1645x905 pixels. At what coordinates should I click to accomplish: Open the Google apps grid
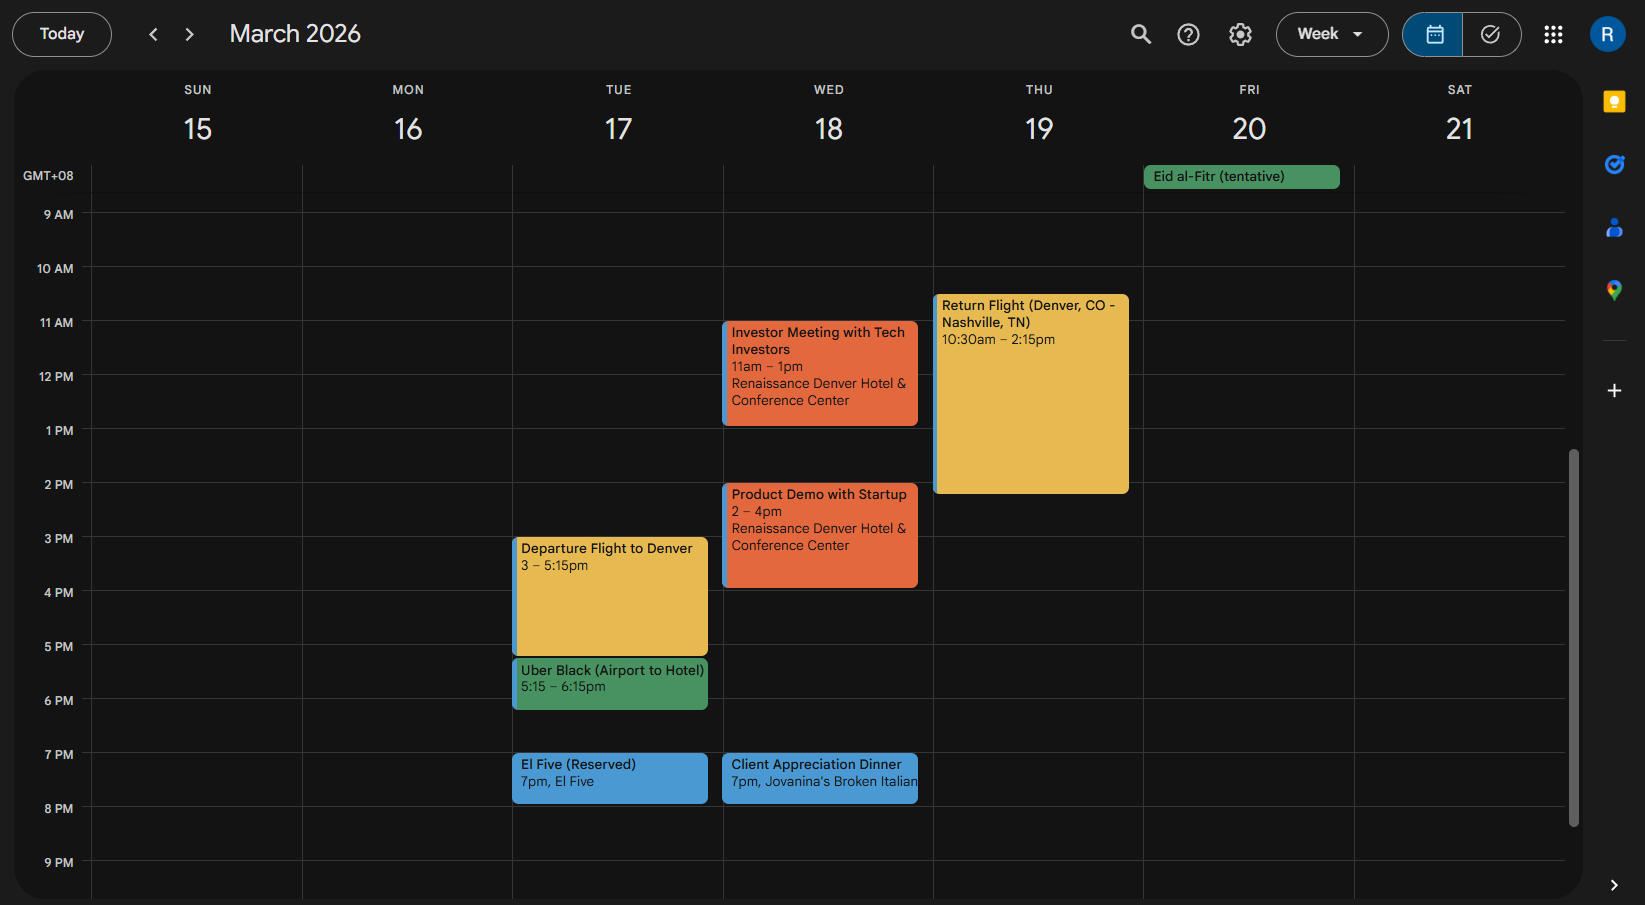pyautogui.click(x=1553, y=34)
